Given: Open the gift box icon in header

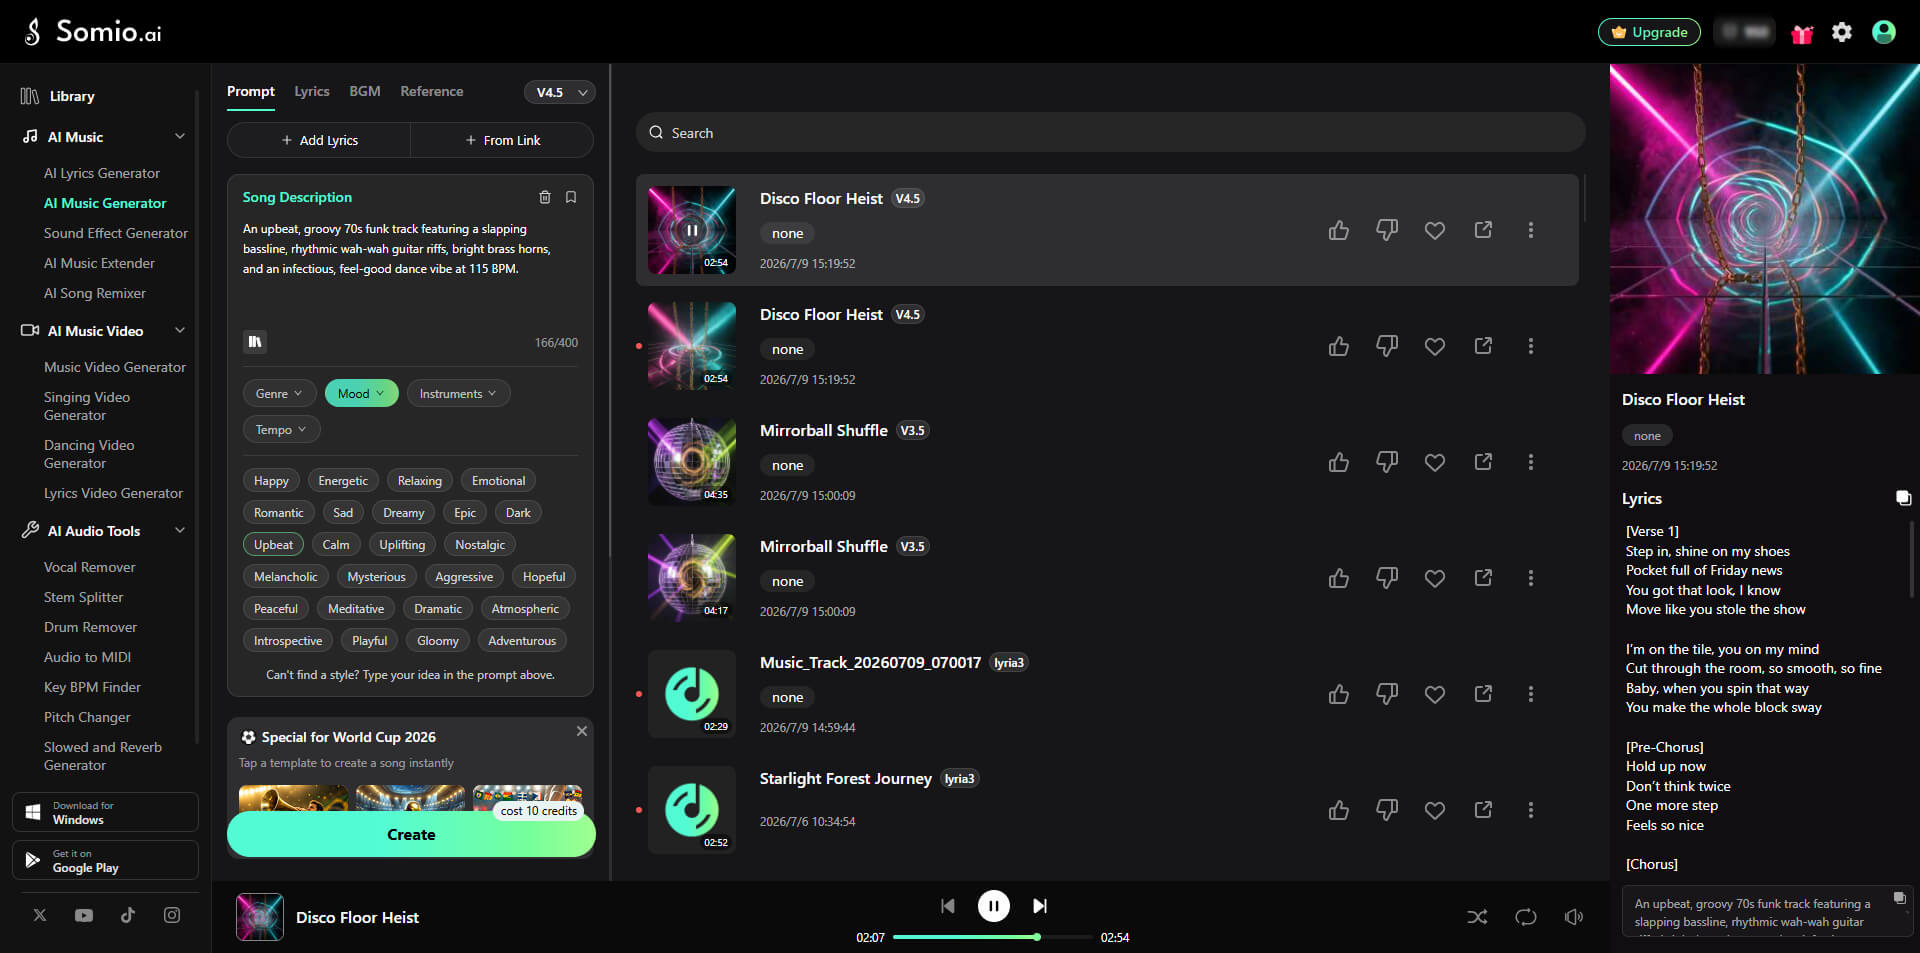Looking at the screenshot, I should coord(1802,33).
